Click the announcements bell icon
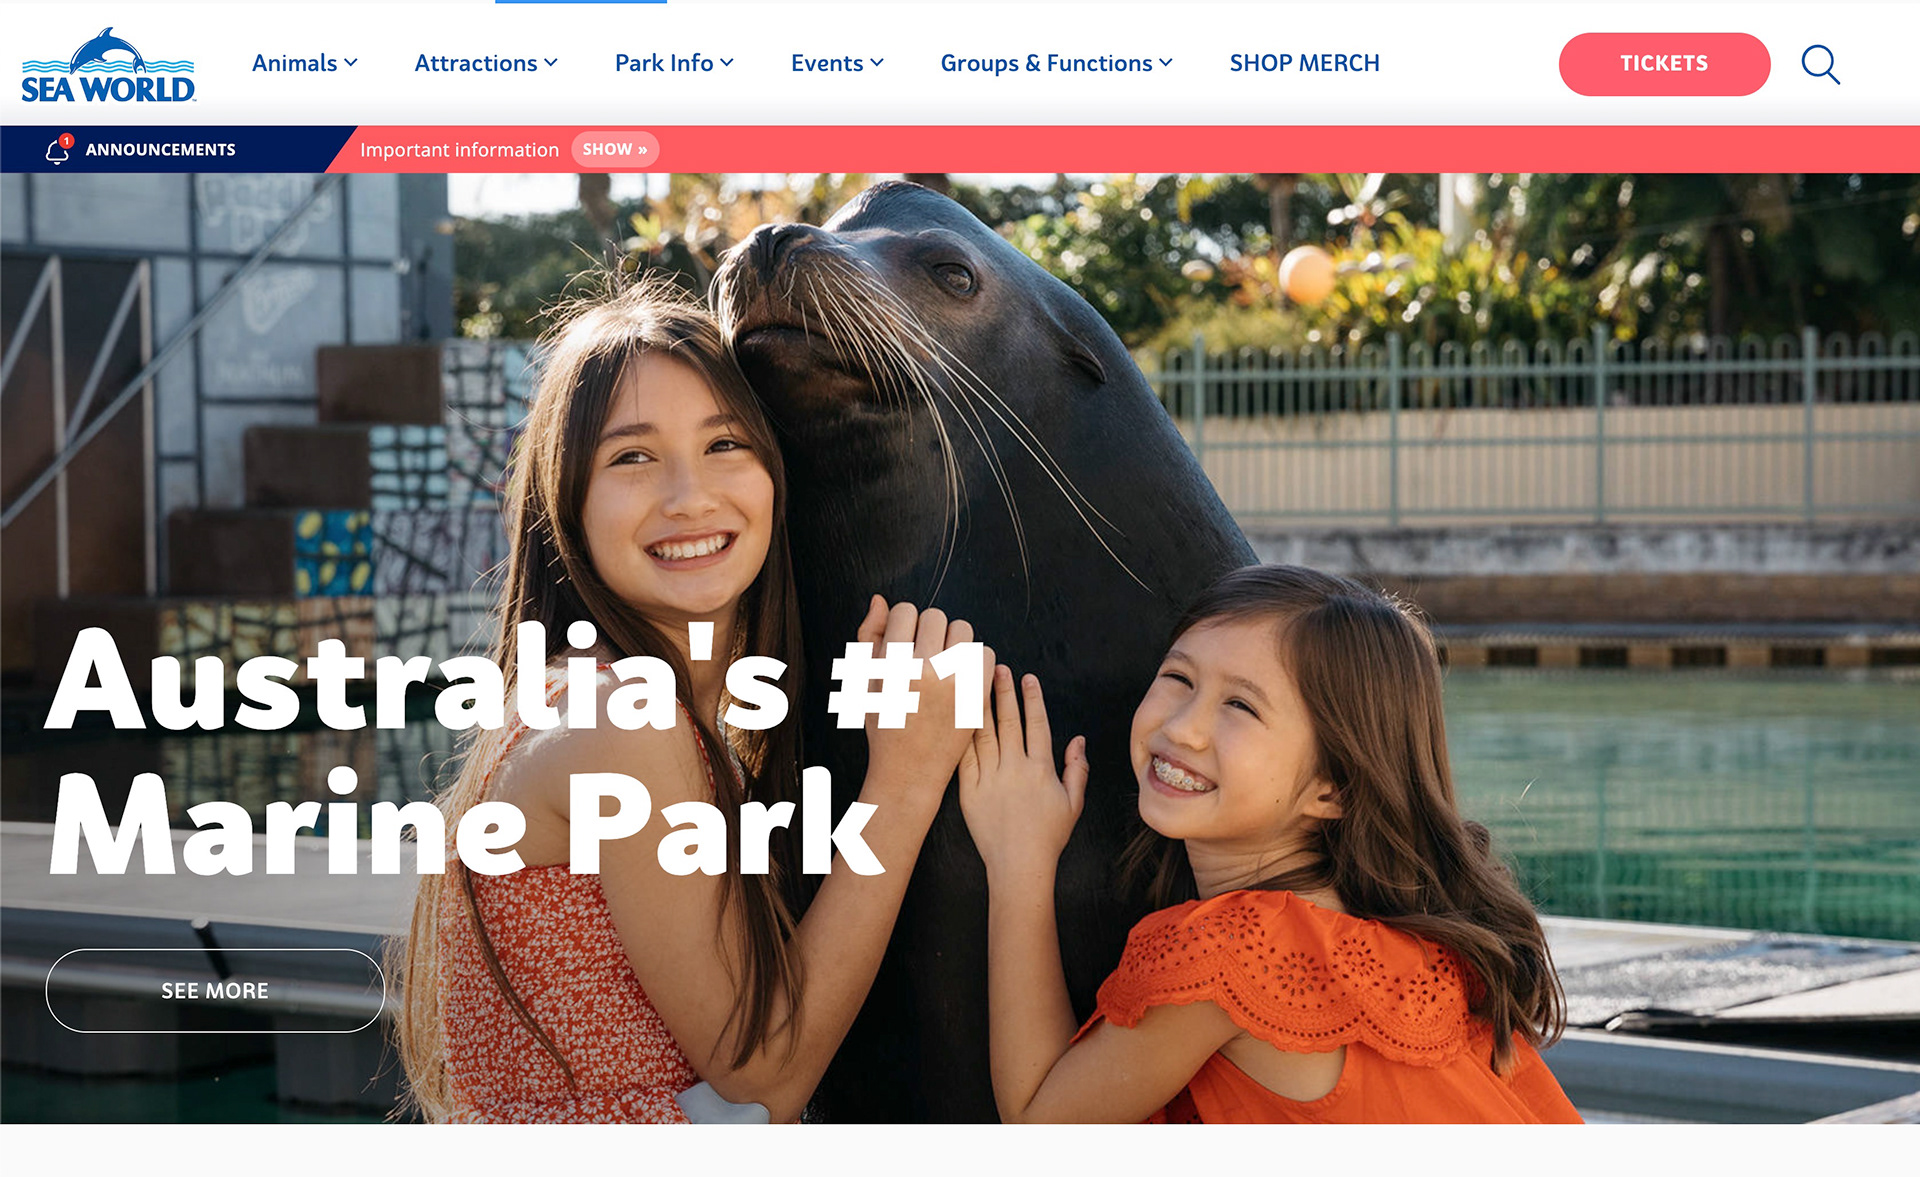Screen dimensions: 1920x1177 [x=59, y=149]
